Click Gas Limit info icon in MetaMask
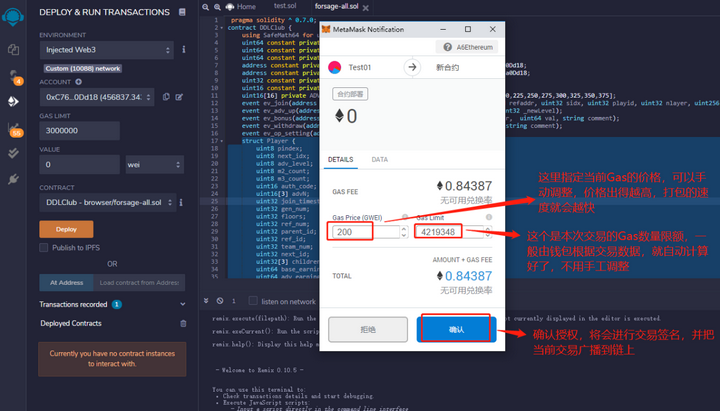This screenshot has height=411, width=720. pos(489,217)
